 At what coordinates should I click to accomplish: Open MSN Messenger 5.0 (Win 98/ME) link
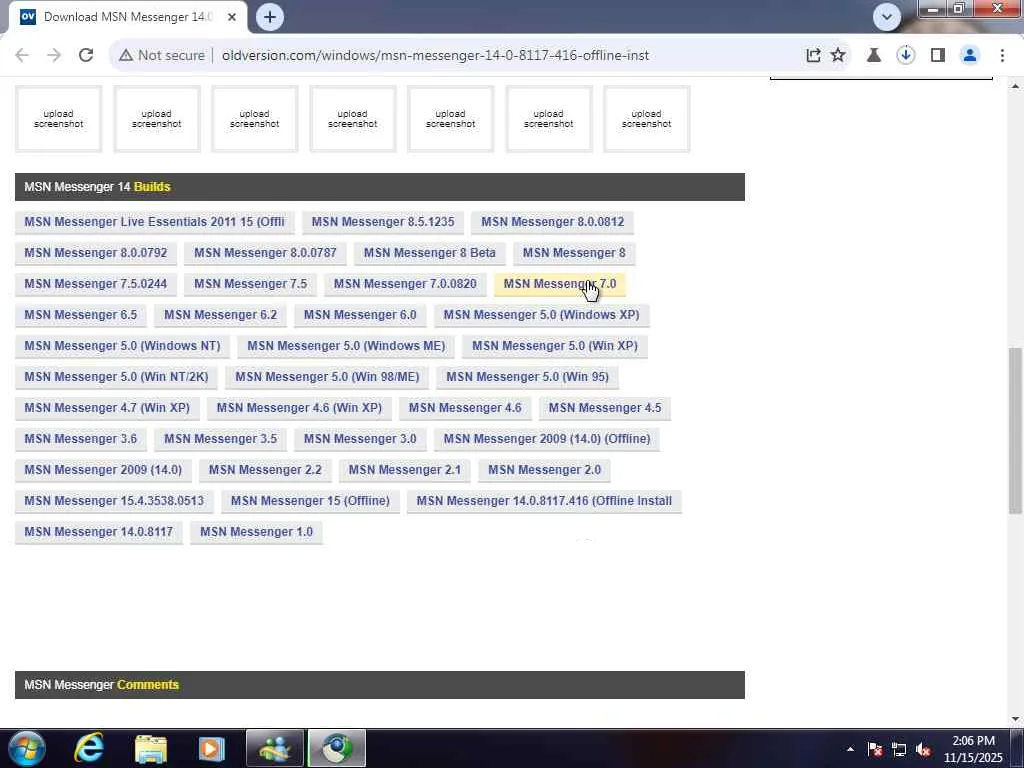click(x=327, y=377)
